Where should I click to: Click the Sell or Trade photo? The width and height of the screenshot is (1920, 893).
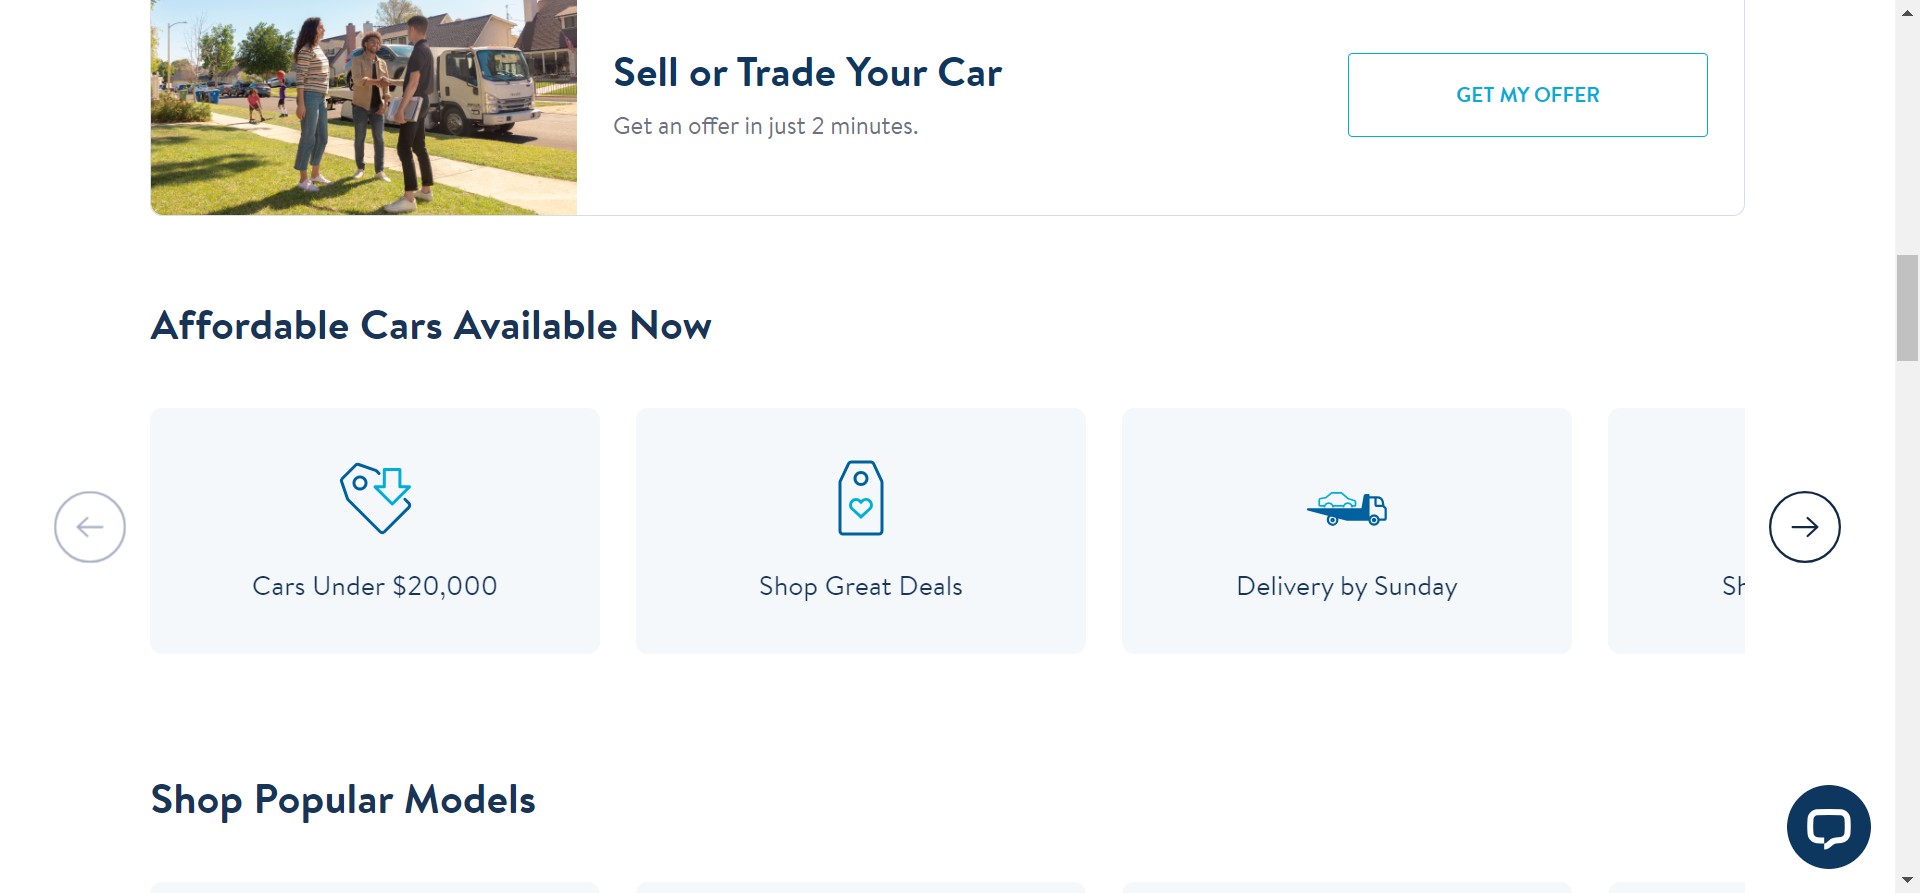(363, 107)
